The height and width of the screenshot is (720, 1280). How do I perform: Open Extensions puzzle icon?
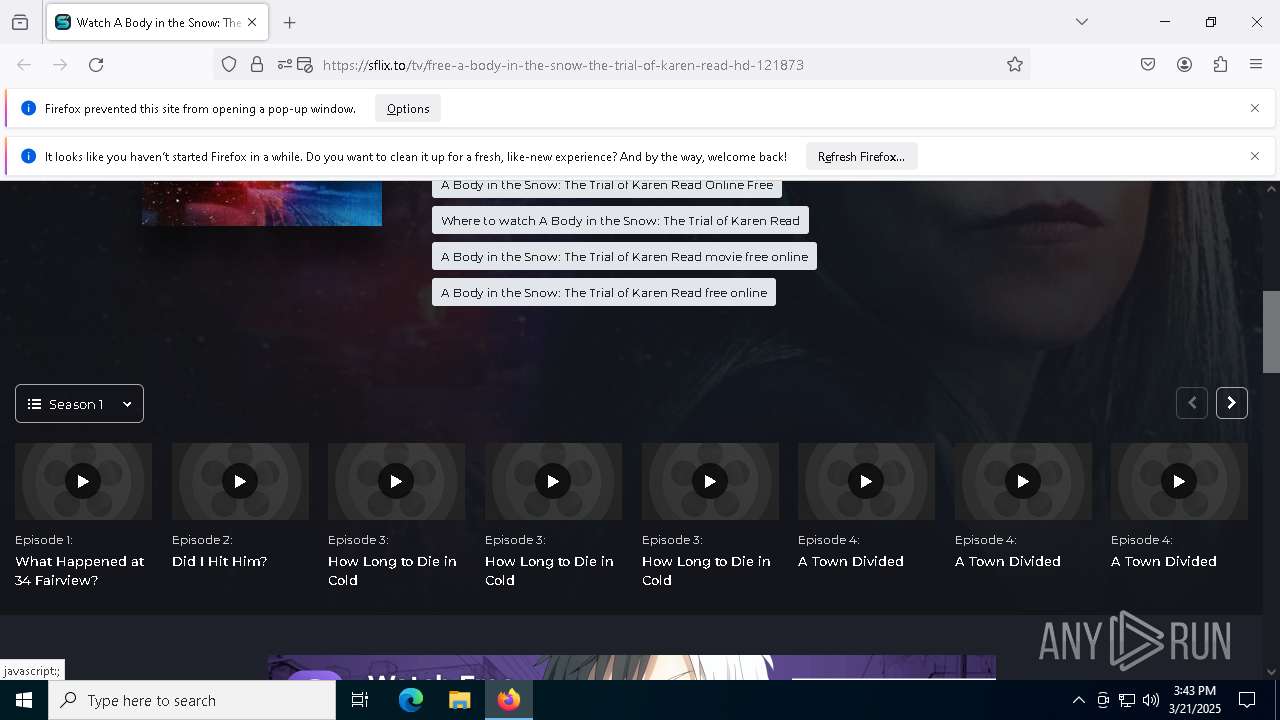point(1220,65)
